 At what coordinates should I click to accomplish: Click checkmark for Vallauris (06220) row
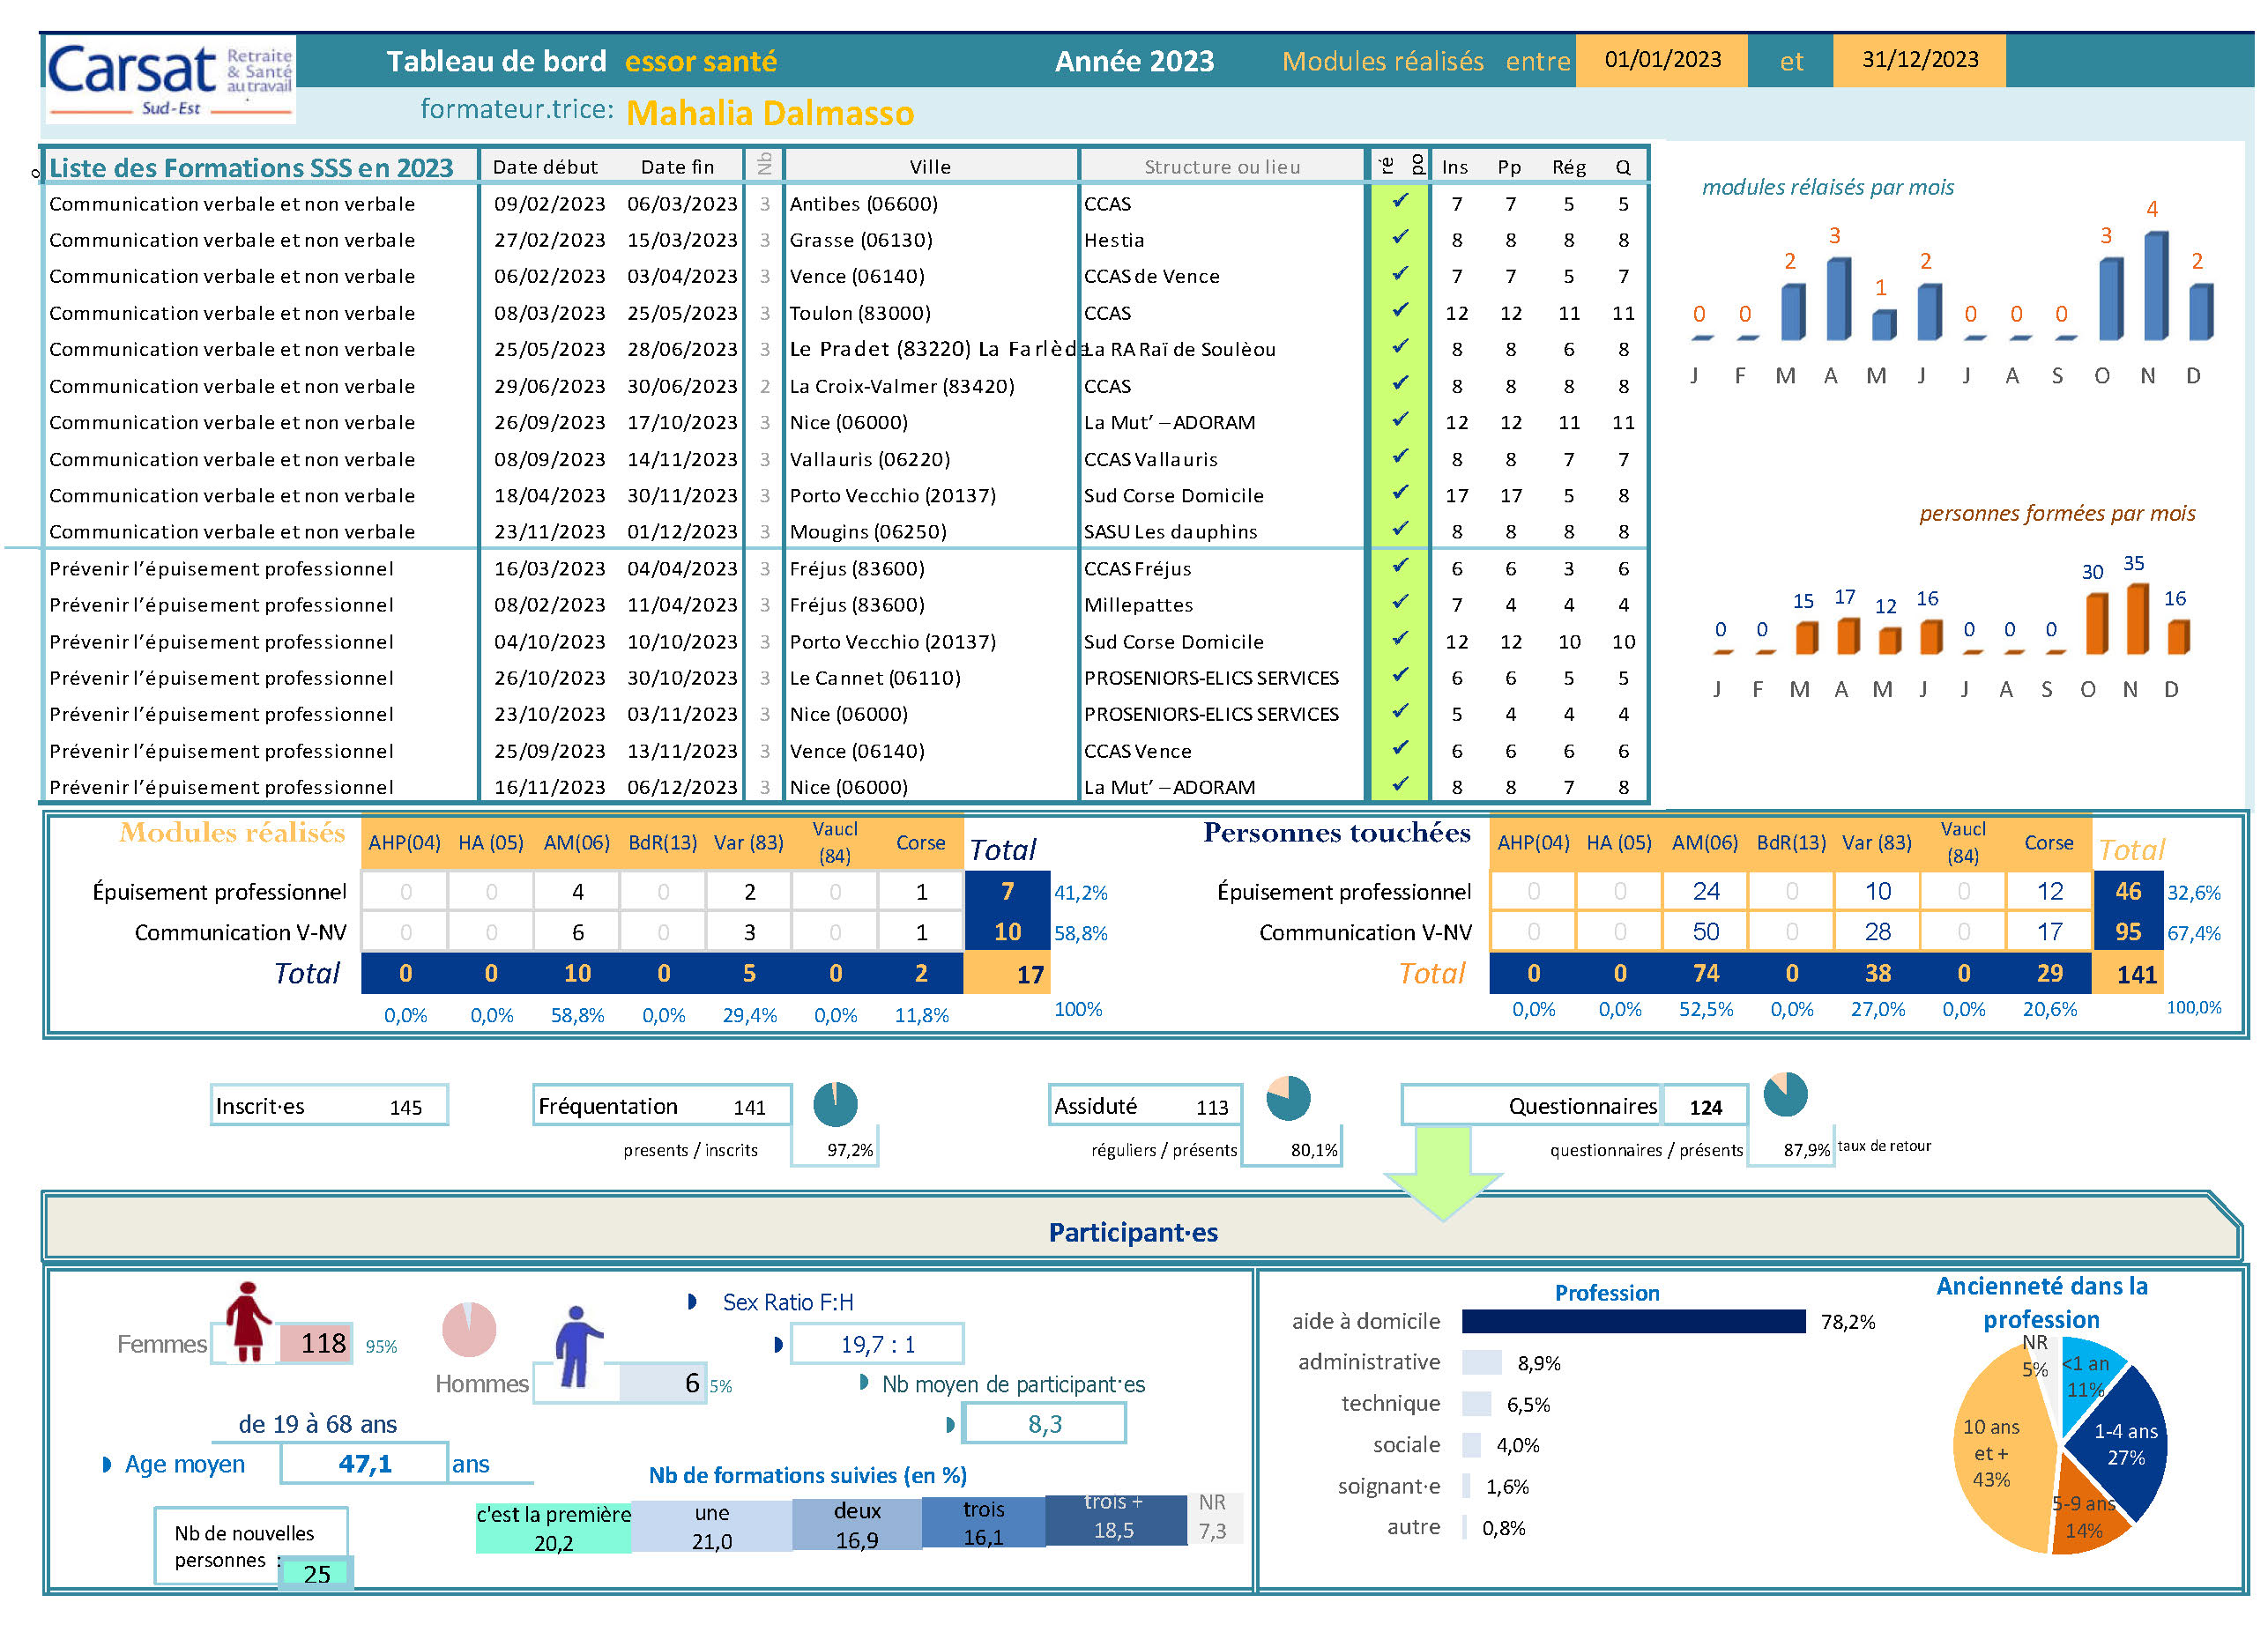tap(1401, 456)
